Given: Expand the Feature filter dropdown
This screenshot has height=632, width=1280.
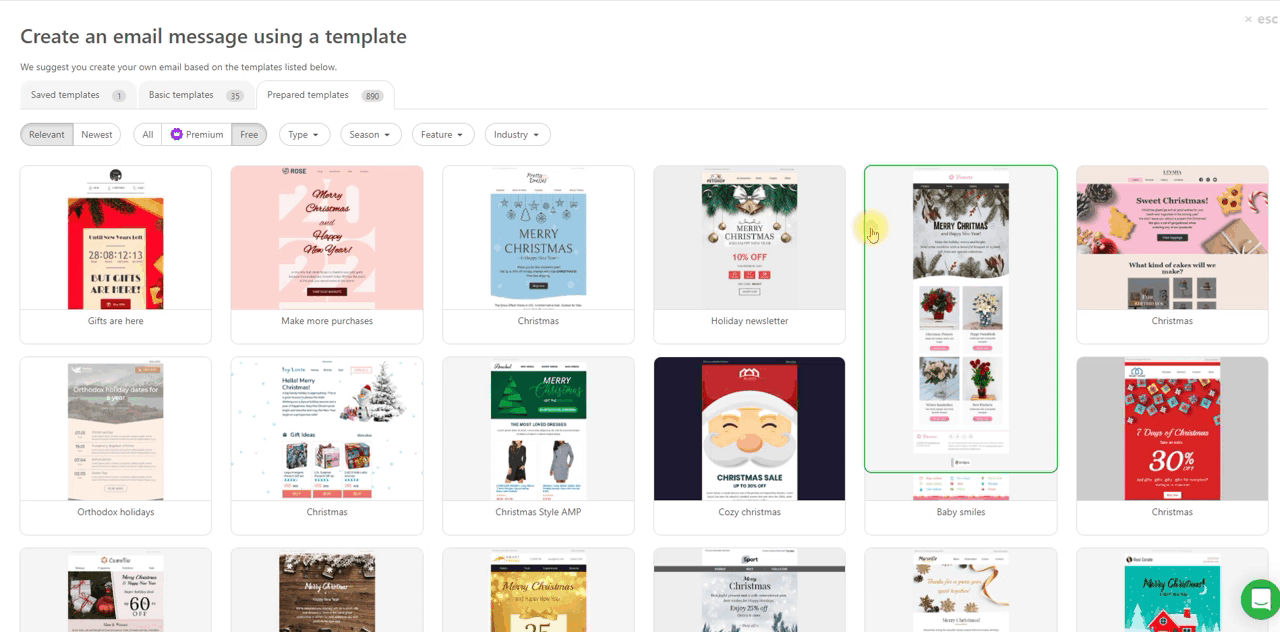Looking at the screenshot, I should [443, 134].
